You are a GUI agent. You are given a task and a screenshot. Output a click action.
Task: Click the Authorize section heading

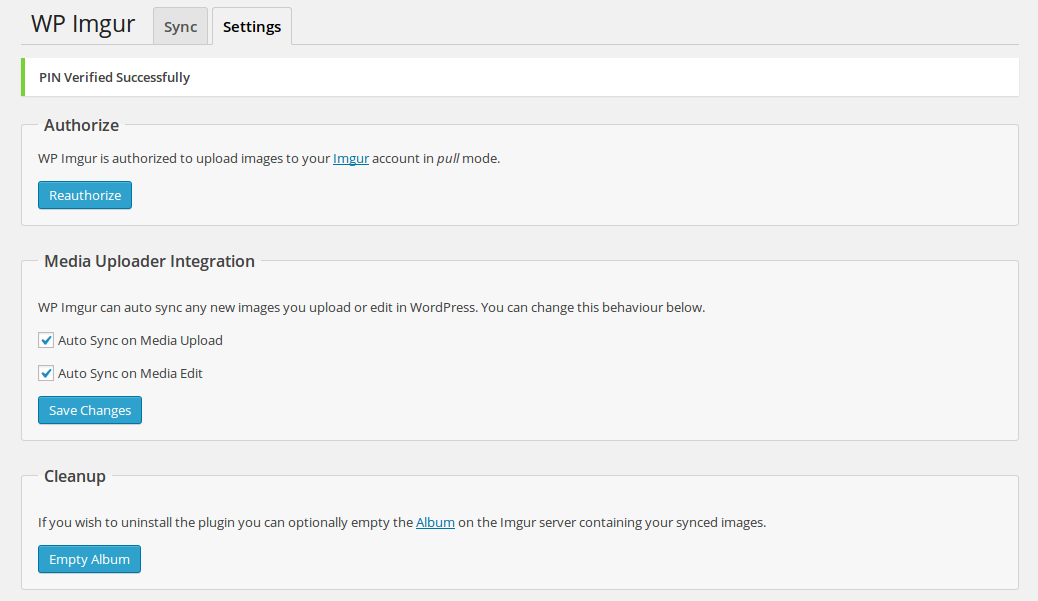coord(81,125)
